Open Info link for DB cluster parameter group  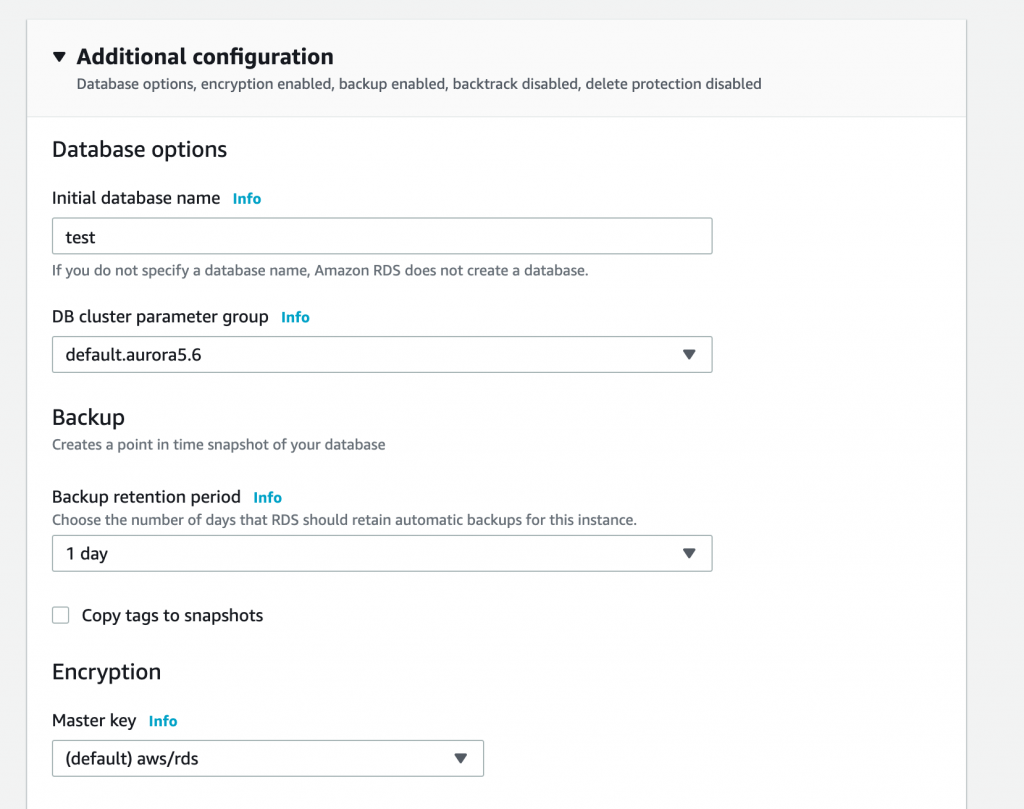pos(295,317)
